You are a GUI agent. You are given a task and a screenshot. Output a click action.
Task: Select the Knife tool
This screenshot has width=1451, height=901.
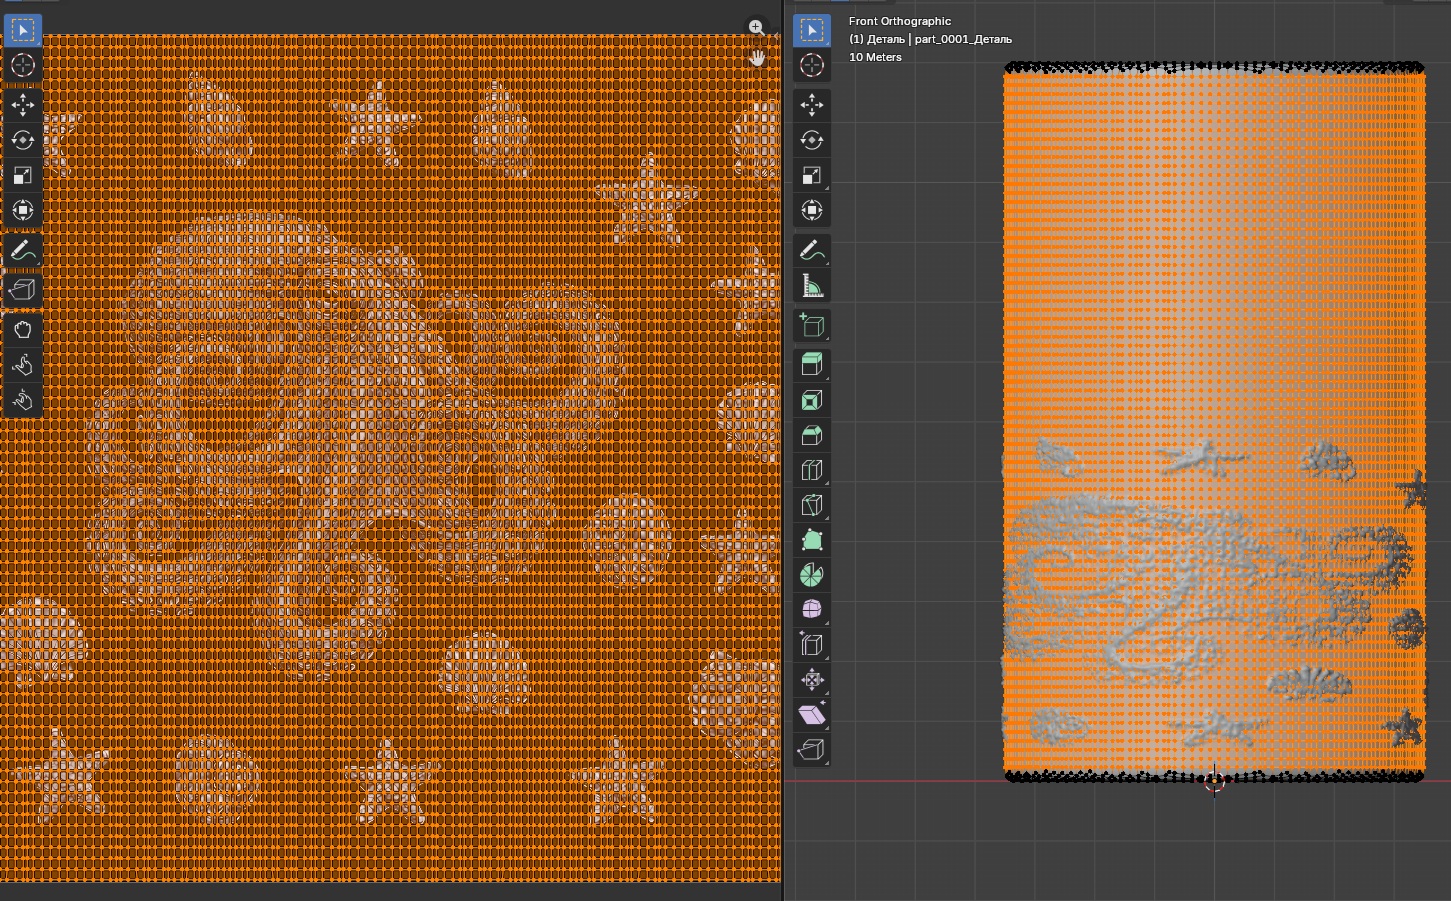pos(812,506)
